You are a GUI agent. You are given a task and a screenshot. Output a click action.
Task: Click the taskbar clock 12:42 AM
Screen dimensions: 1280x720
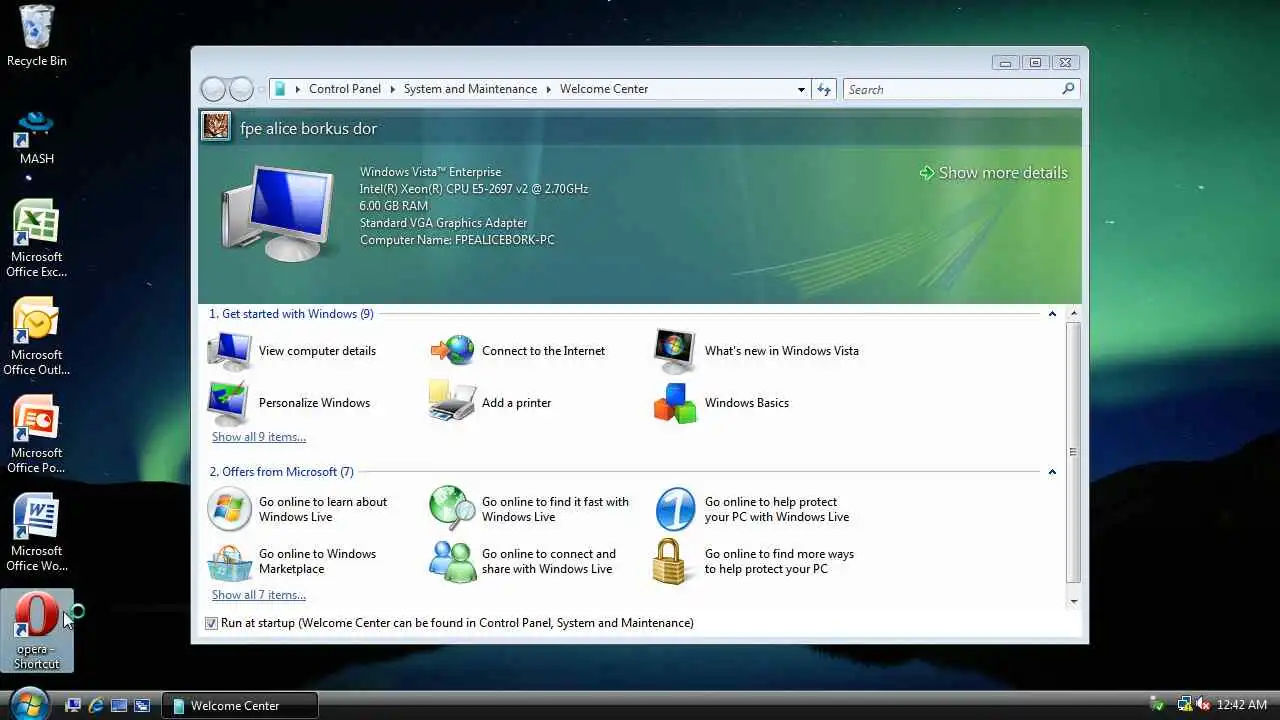1243,705
